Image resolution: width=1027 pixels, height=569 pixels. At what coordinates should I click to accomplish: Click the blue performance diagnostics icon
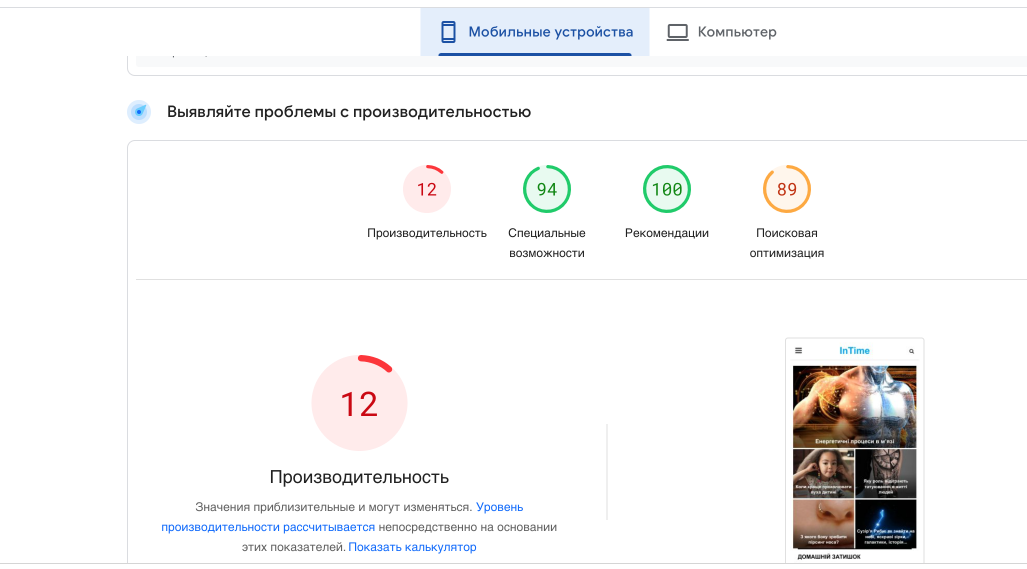click(x=140, y=112)
